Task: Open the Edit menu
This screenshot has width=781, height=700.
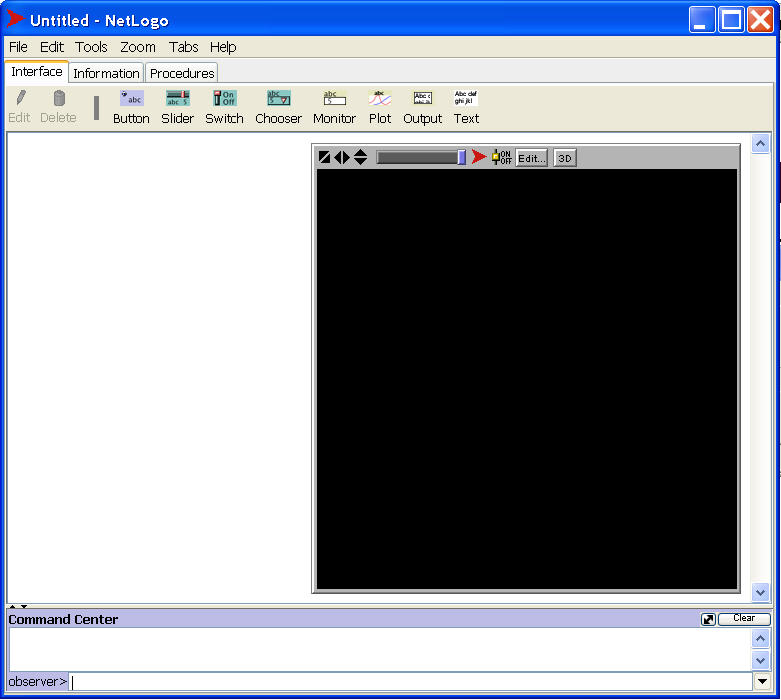Action: (52, 47)
